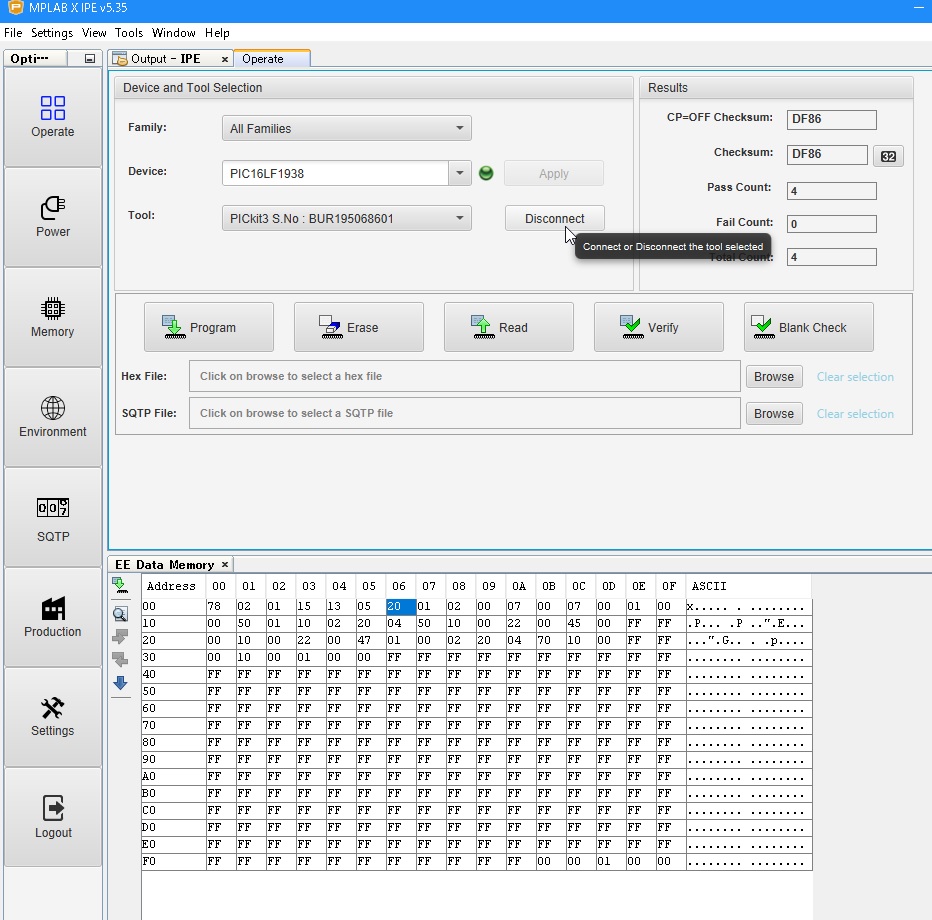
Task: Select the cell 47 in row 20
Action: pyautogui.click(x=370, y=640)
